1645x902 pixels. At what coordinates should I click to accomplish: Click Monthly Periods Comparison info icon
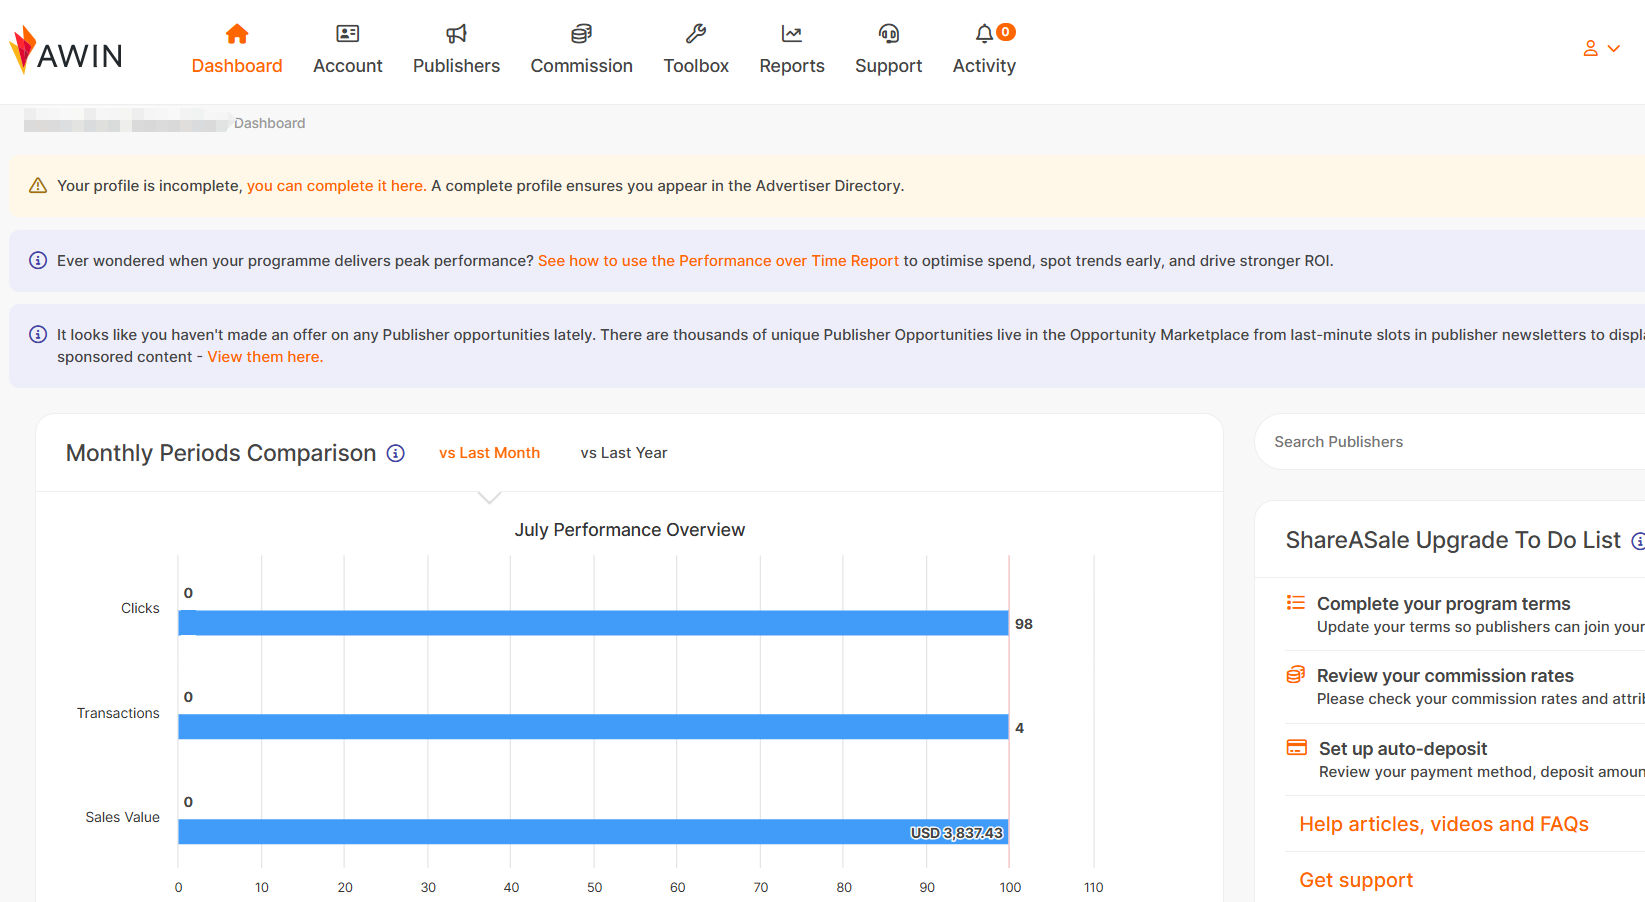[x=396, y=454]
